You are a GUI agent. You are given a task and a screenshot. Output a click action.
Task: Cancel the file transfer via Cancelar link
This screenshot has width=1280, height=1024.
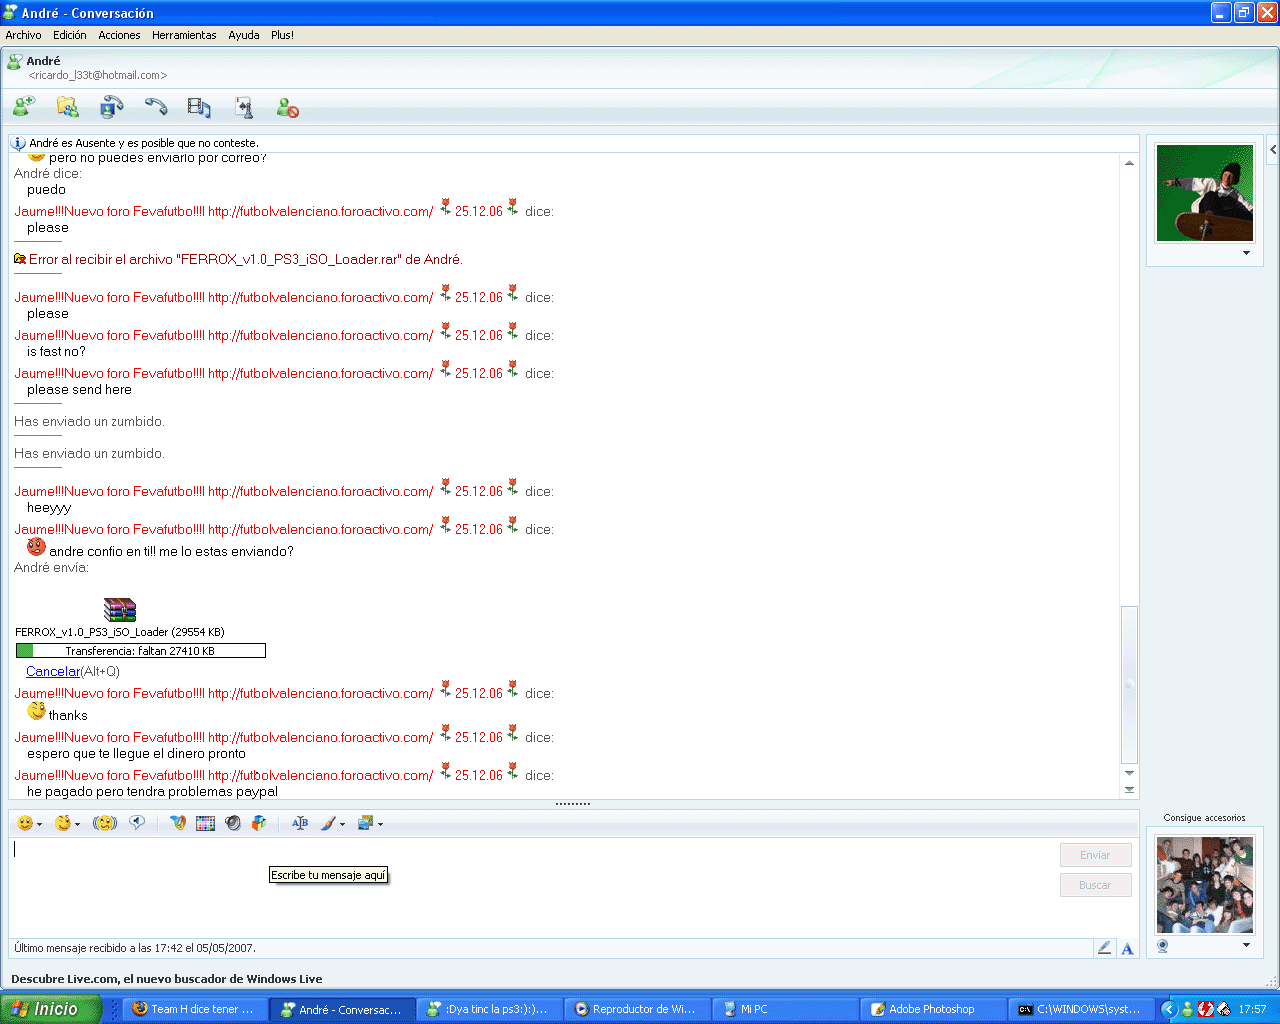pos(53,671)
